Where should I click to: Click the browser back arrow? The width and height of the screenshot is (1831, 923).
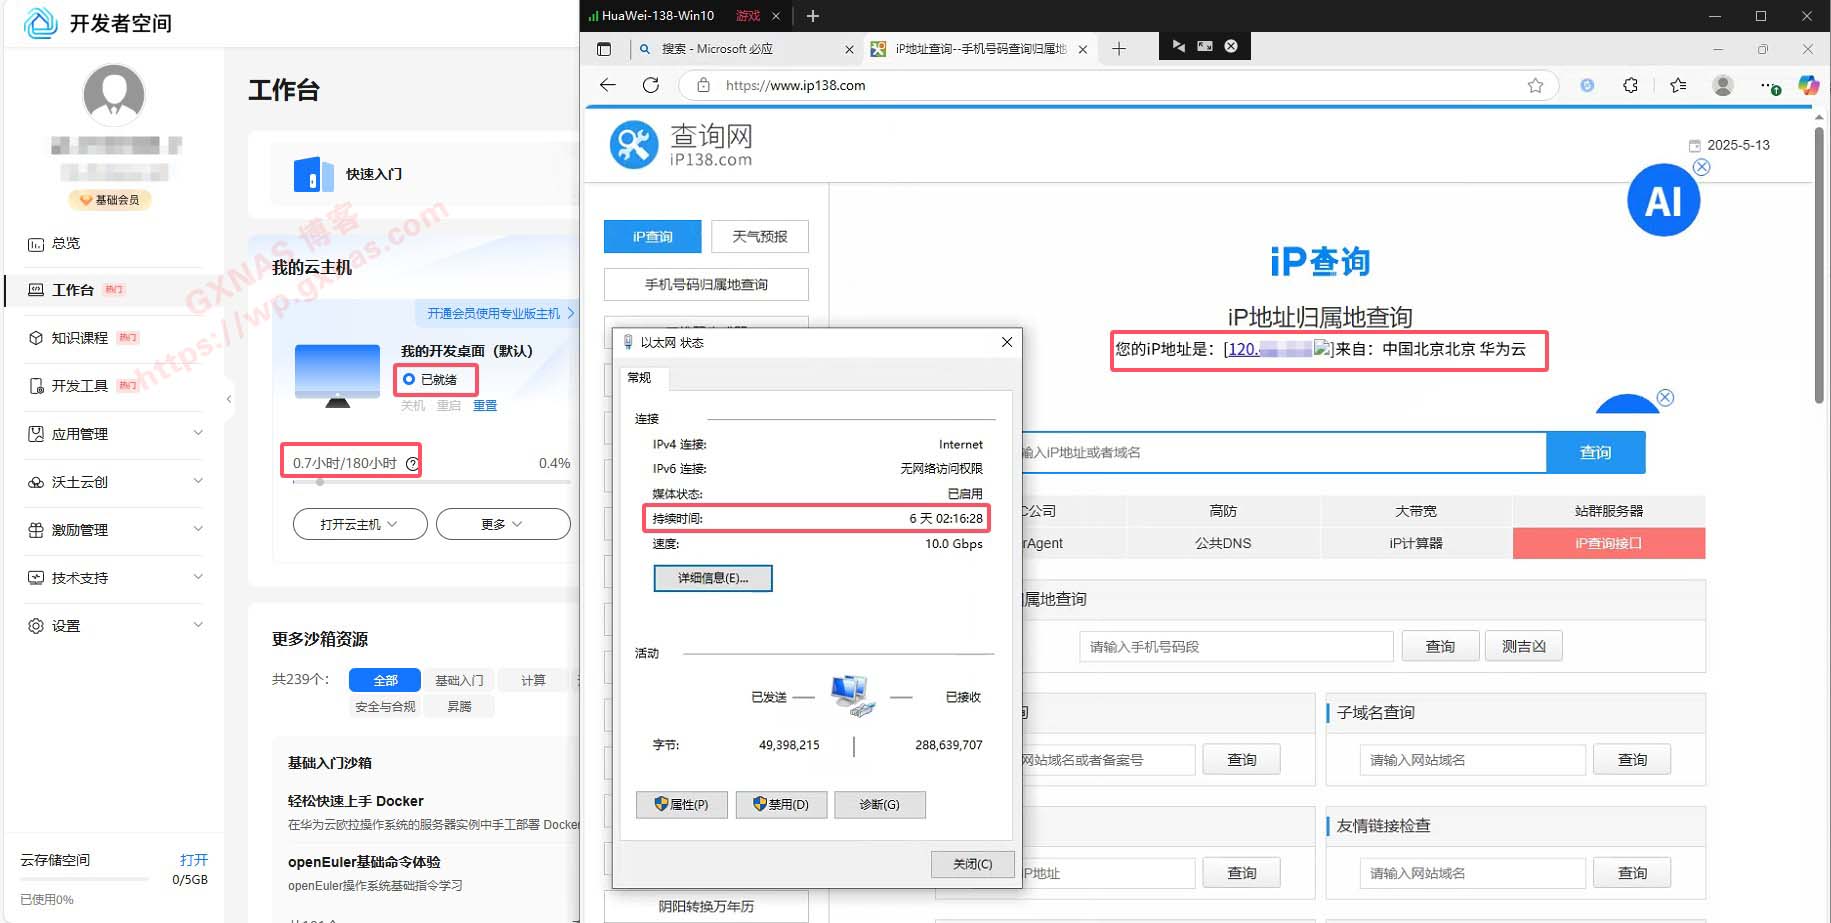(608, 85)
